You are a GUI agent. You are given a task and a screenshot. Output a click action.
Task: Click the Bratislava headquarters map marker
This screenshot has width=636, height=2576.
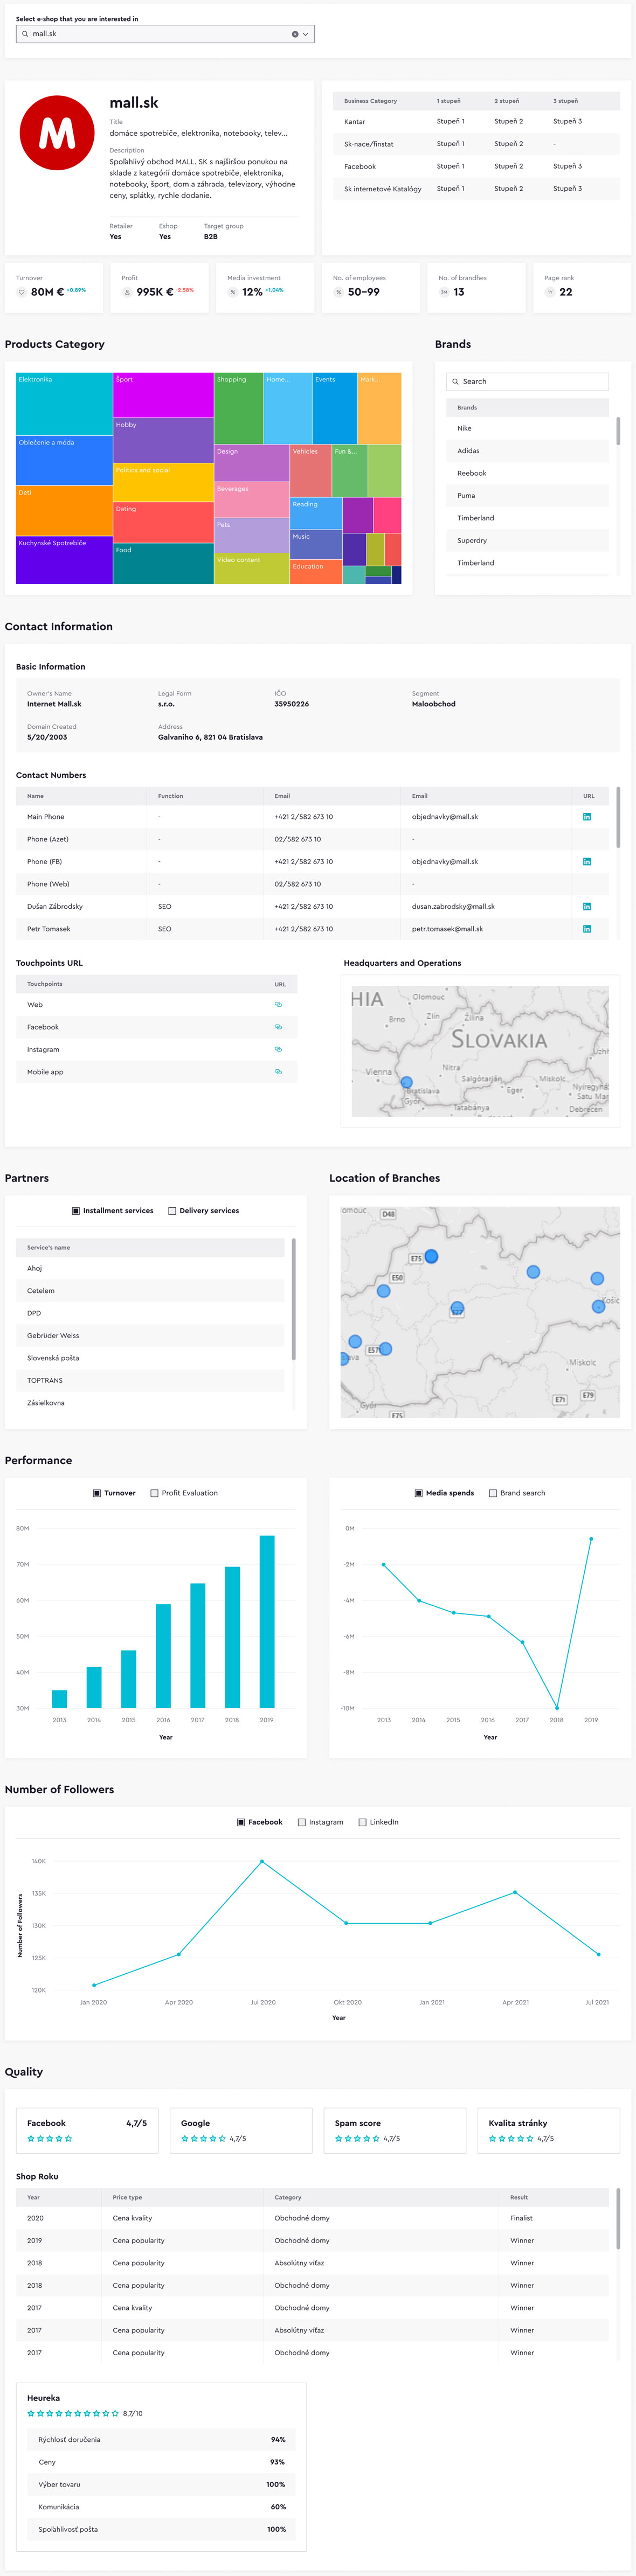[x=406, y=1082]
